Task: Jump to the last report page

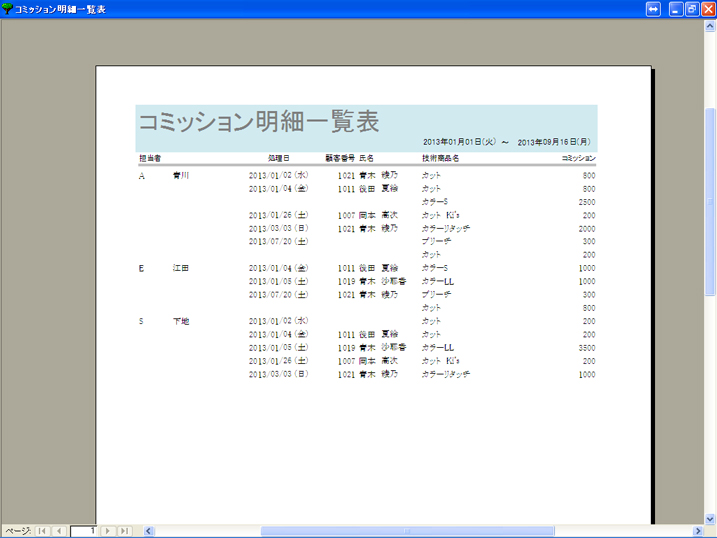Action: tap(124, 531)
